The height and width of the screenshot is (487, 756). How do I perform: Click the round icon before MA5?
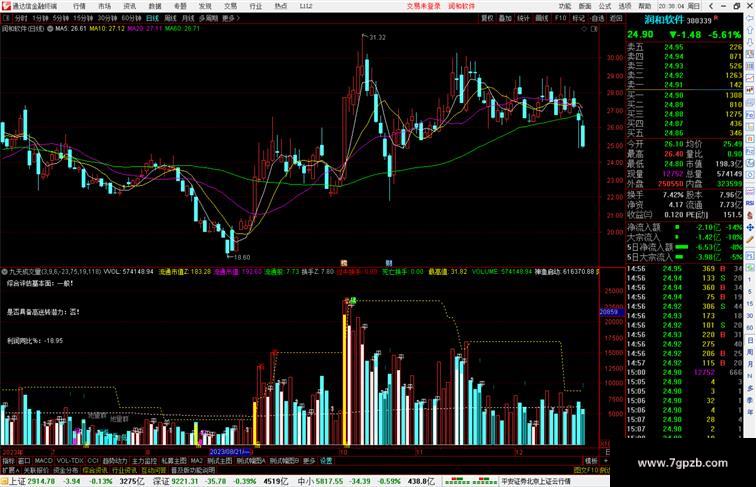(50, 28)
